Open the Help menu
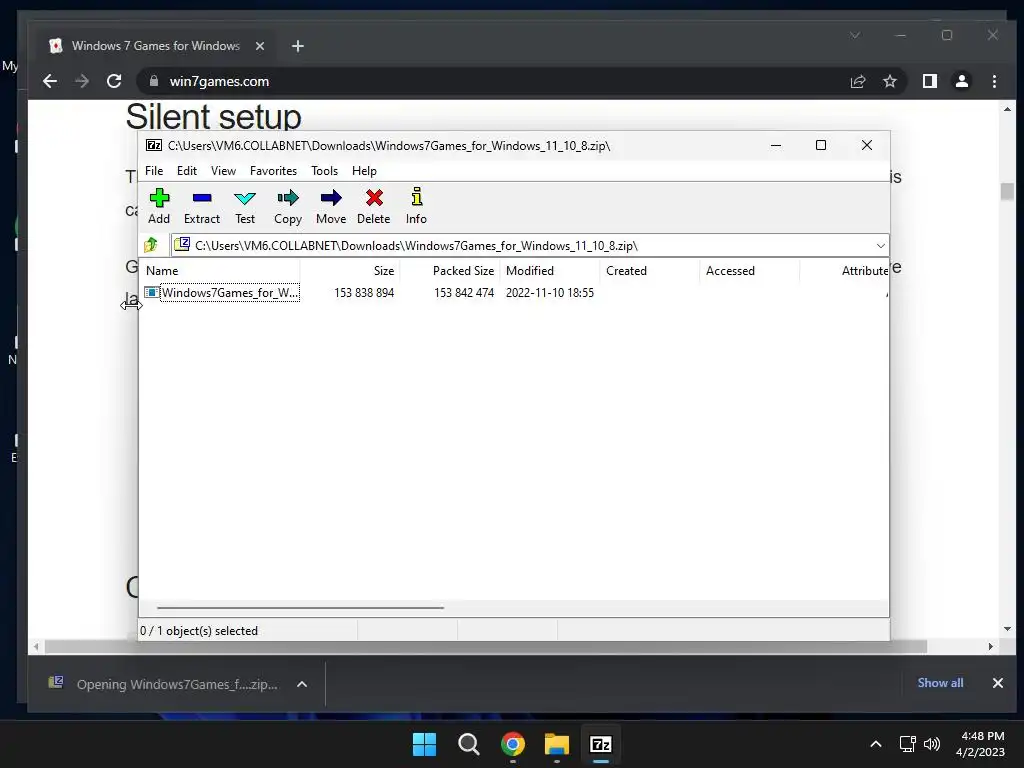 [x=364, y=170]
